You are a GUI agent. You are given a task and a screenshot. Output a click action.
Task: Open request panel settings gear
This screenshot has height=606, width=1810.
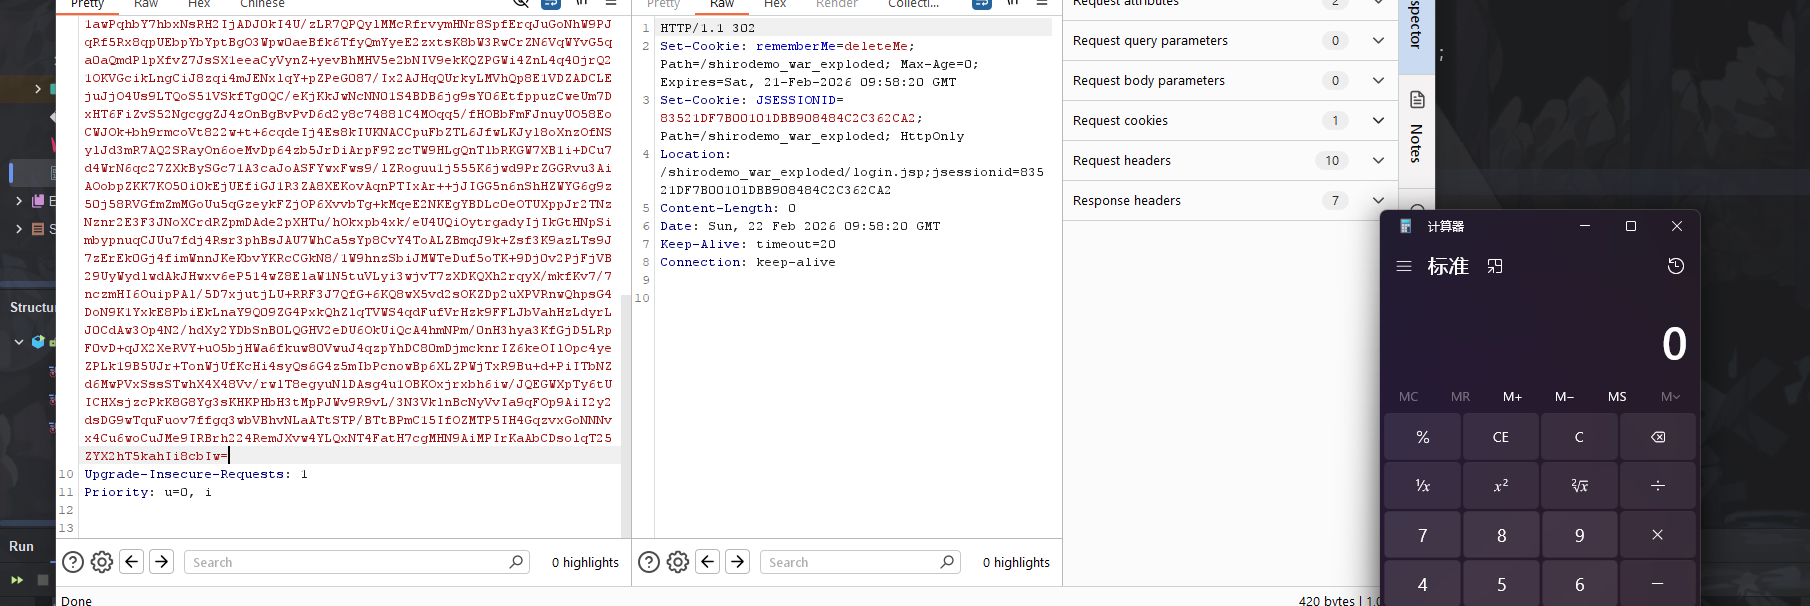point(102,562)
